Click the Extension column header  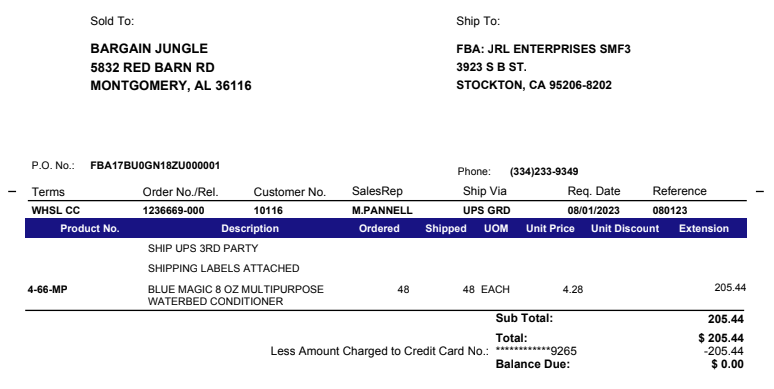704,229
